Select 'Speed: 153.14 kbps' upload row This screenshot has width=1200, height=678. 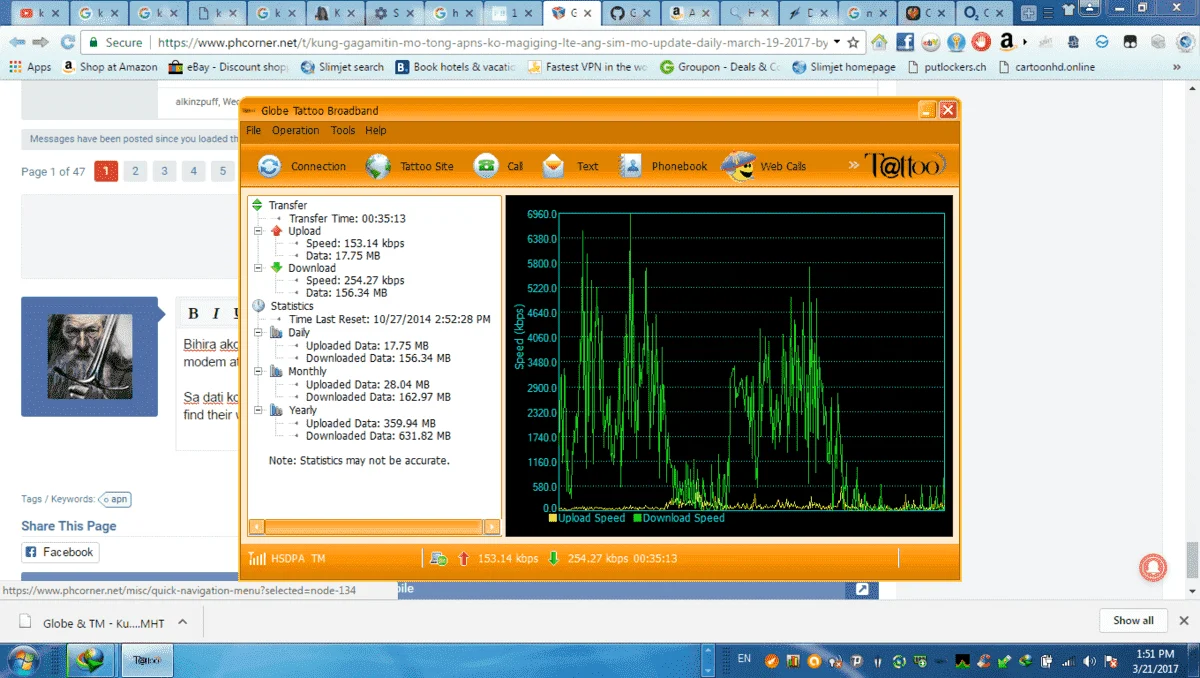pyautogui.click(x=355, y=243)
